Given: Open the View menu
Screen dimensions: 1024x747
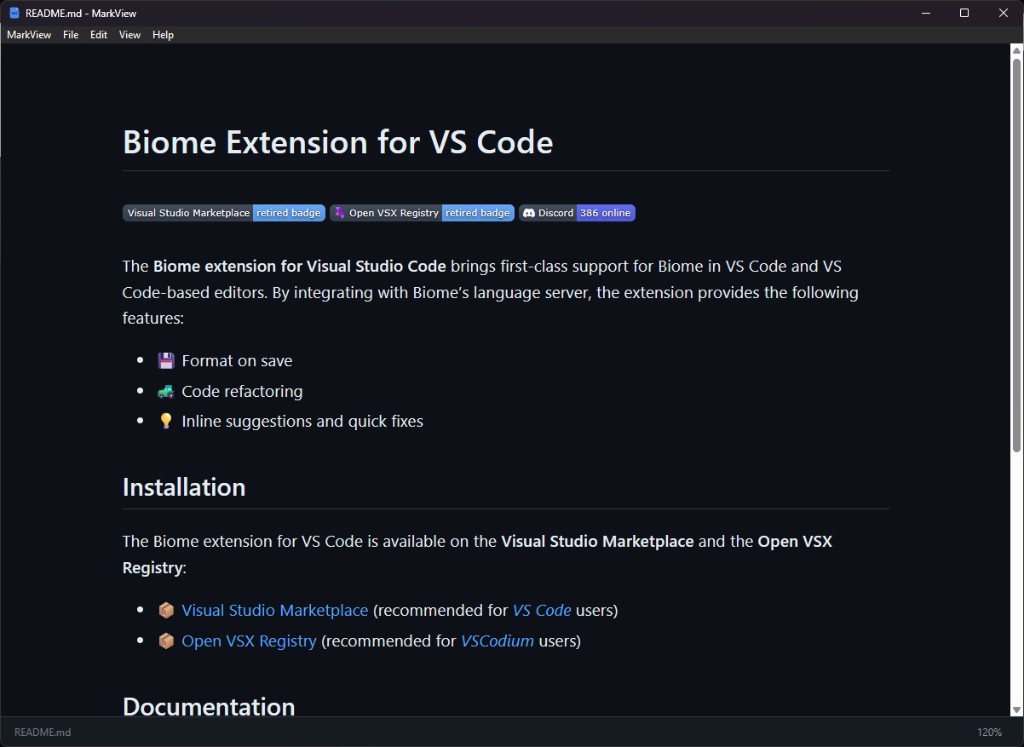Looking at the screenshot, I should point(129,35).
